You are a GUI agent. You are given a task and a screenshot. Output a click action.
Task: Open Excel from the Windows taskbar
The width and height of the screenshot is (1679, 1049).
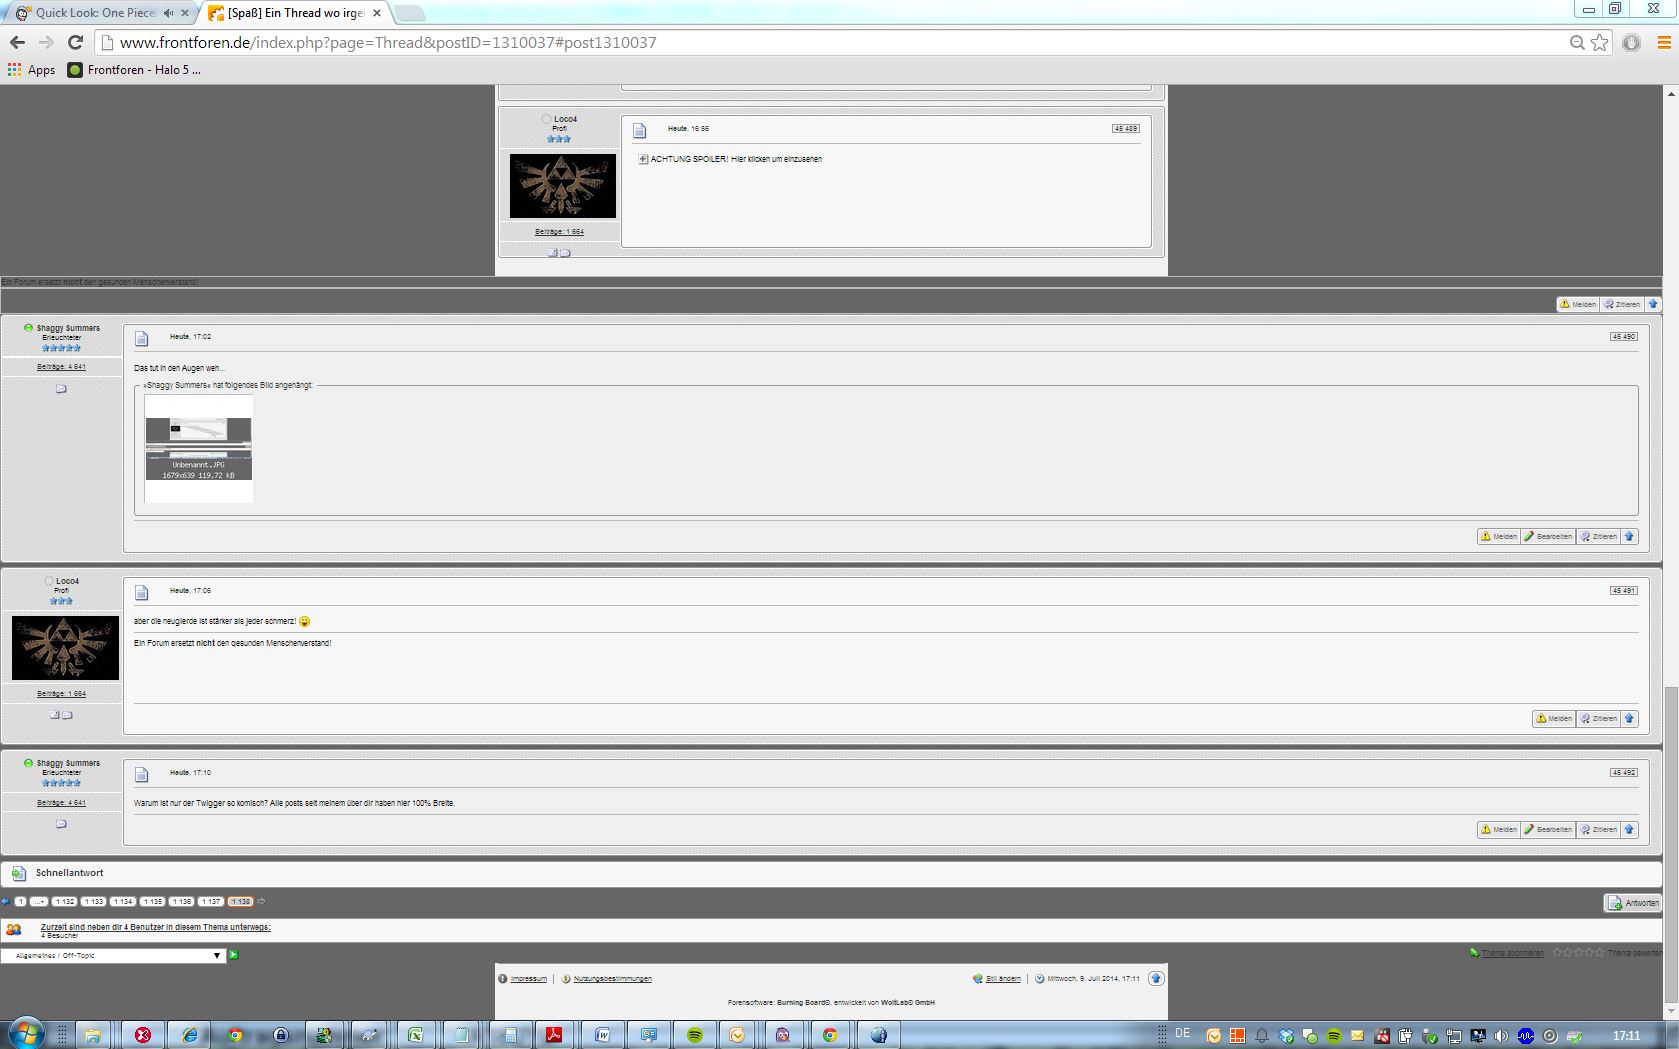pos(415,1035)
